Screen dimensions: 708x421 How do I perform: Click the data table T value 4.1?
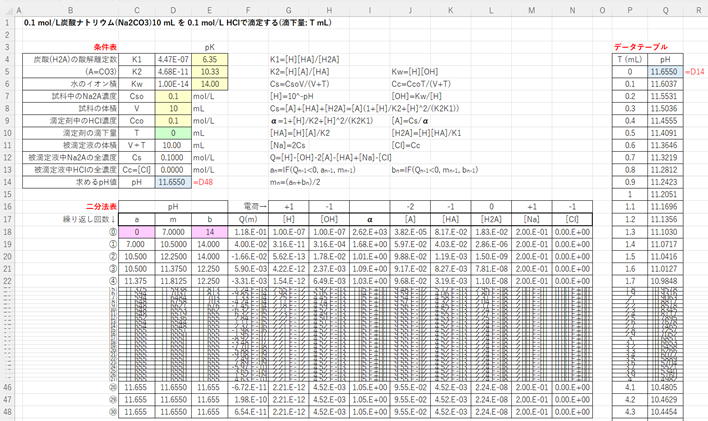click(x=630, y=387)
